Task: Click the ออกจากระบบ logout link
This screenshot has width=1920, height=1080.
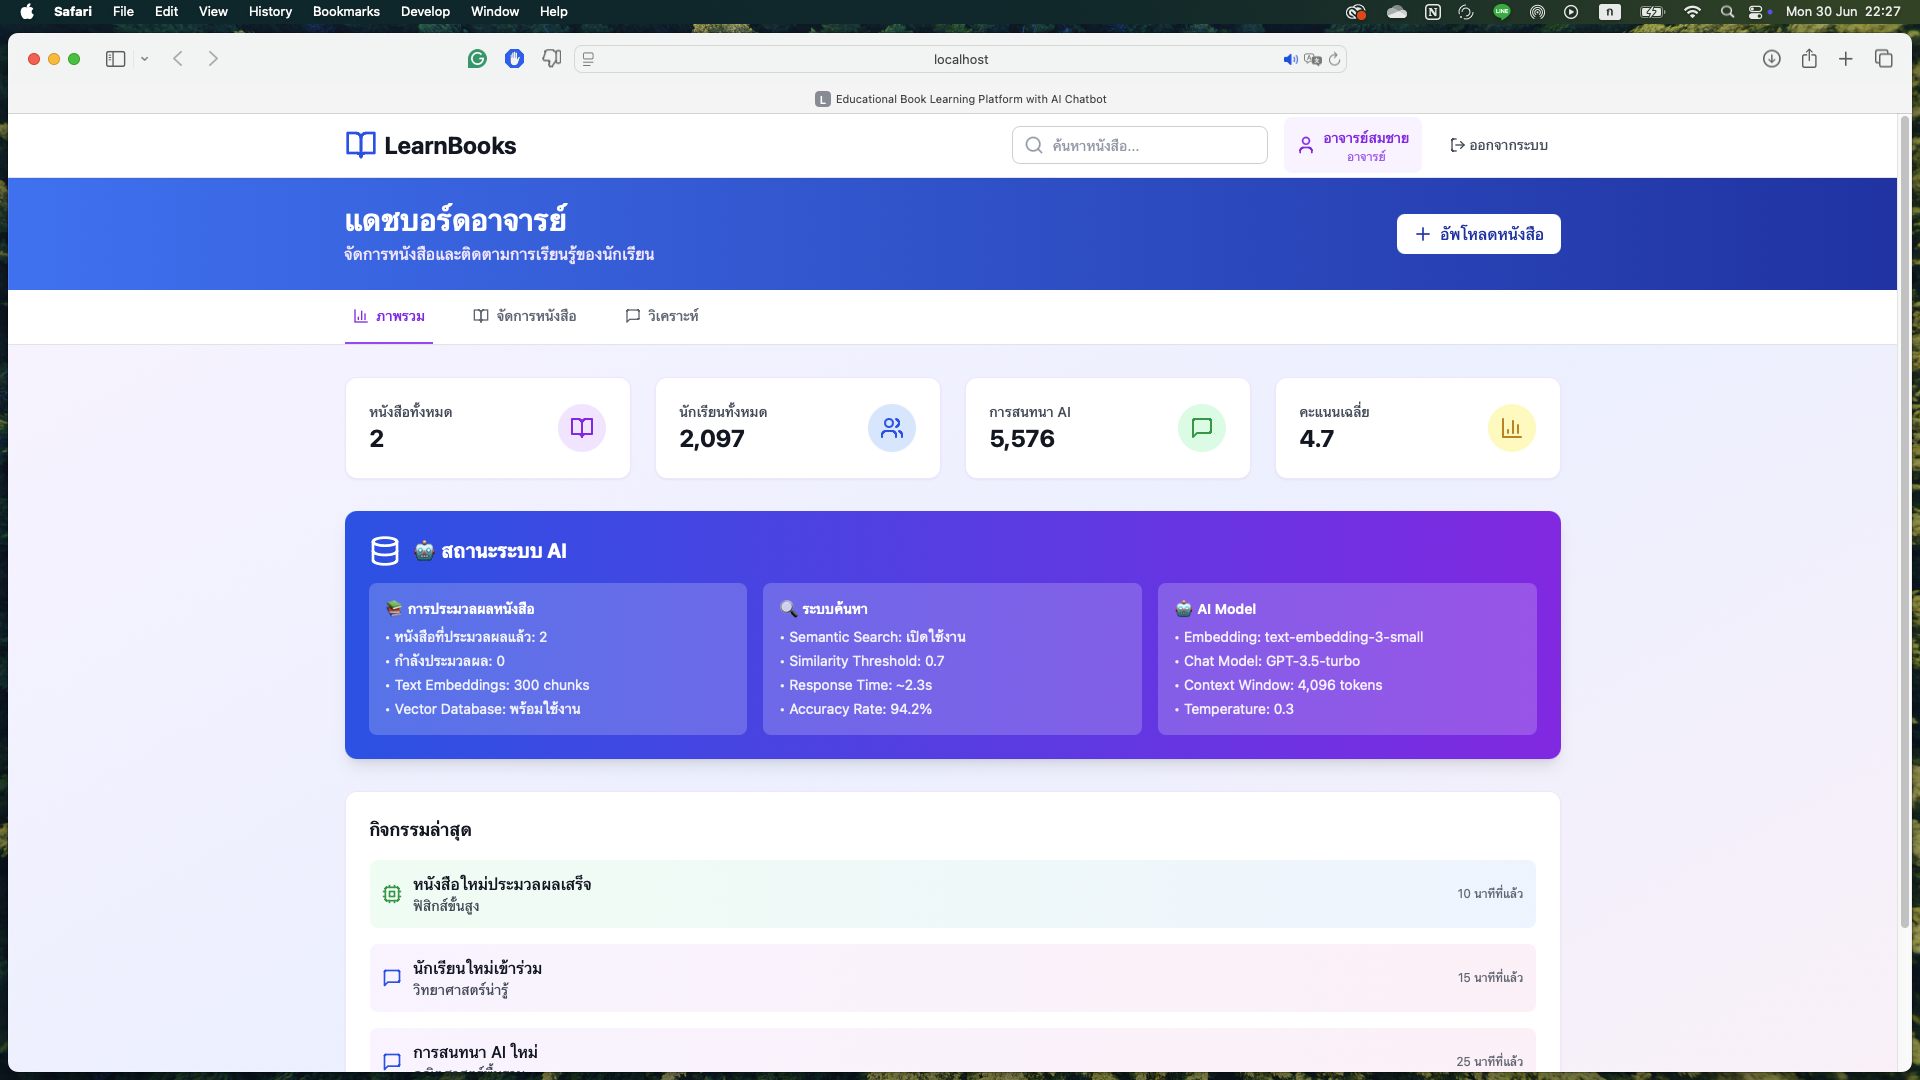Action: 1499,145
